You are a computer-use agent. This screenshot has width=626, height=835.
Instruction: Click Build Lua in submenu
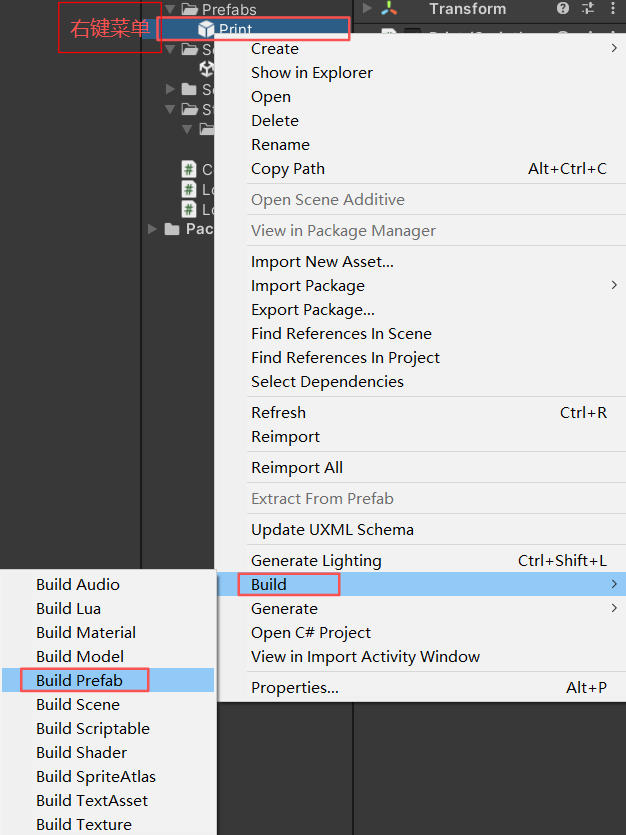(x=68, y=609)
